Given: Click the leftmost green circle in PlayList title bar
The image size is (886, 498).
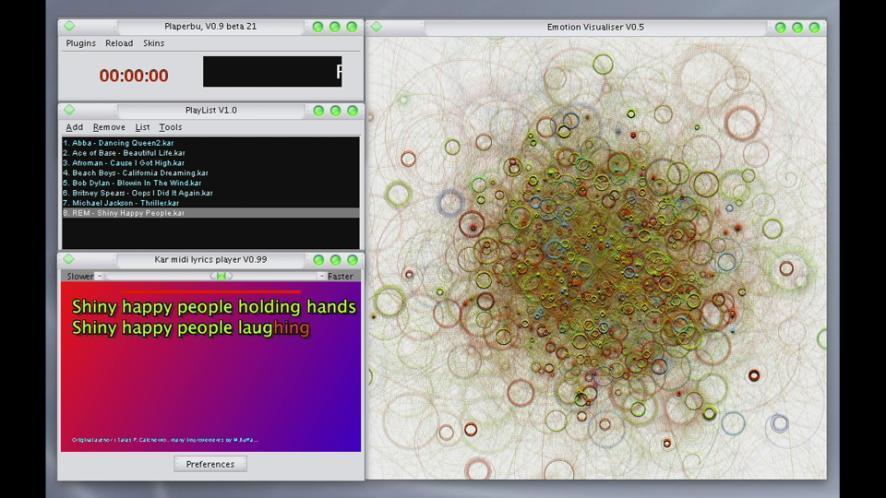Looking at the screenshot, I should (319, 111).
